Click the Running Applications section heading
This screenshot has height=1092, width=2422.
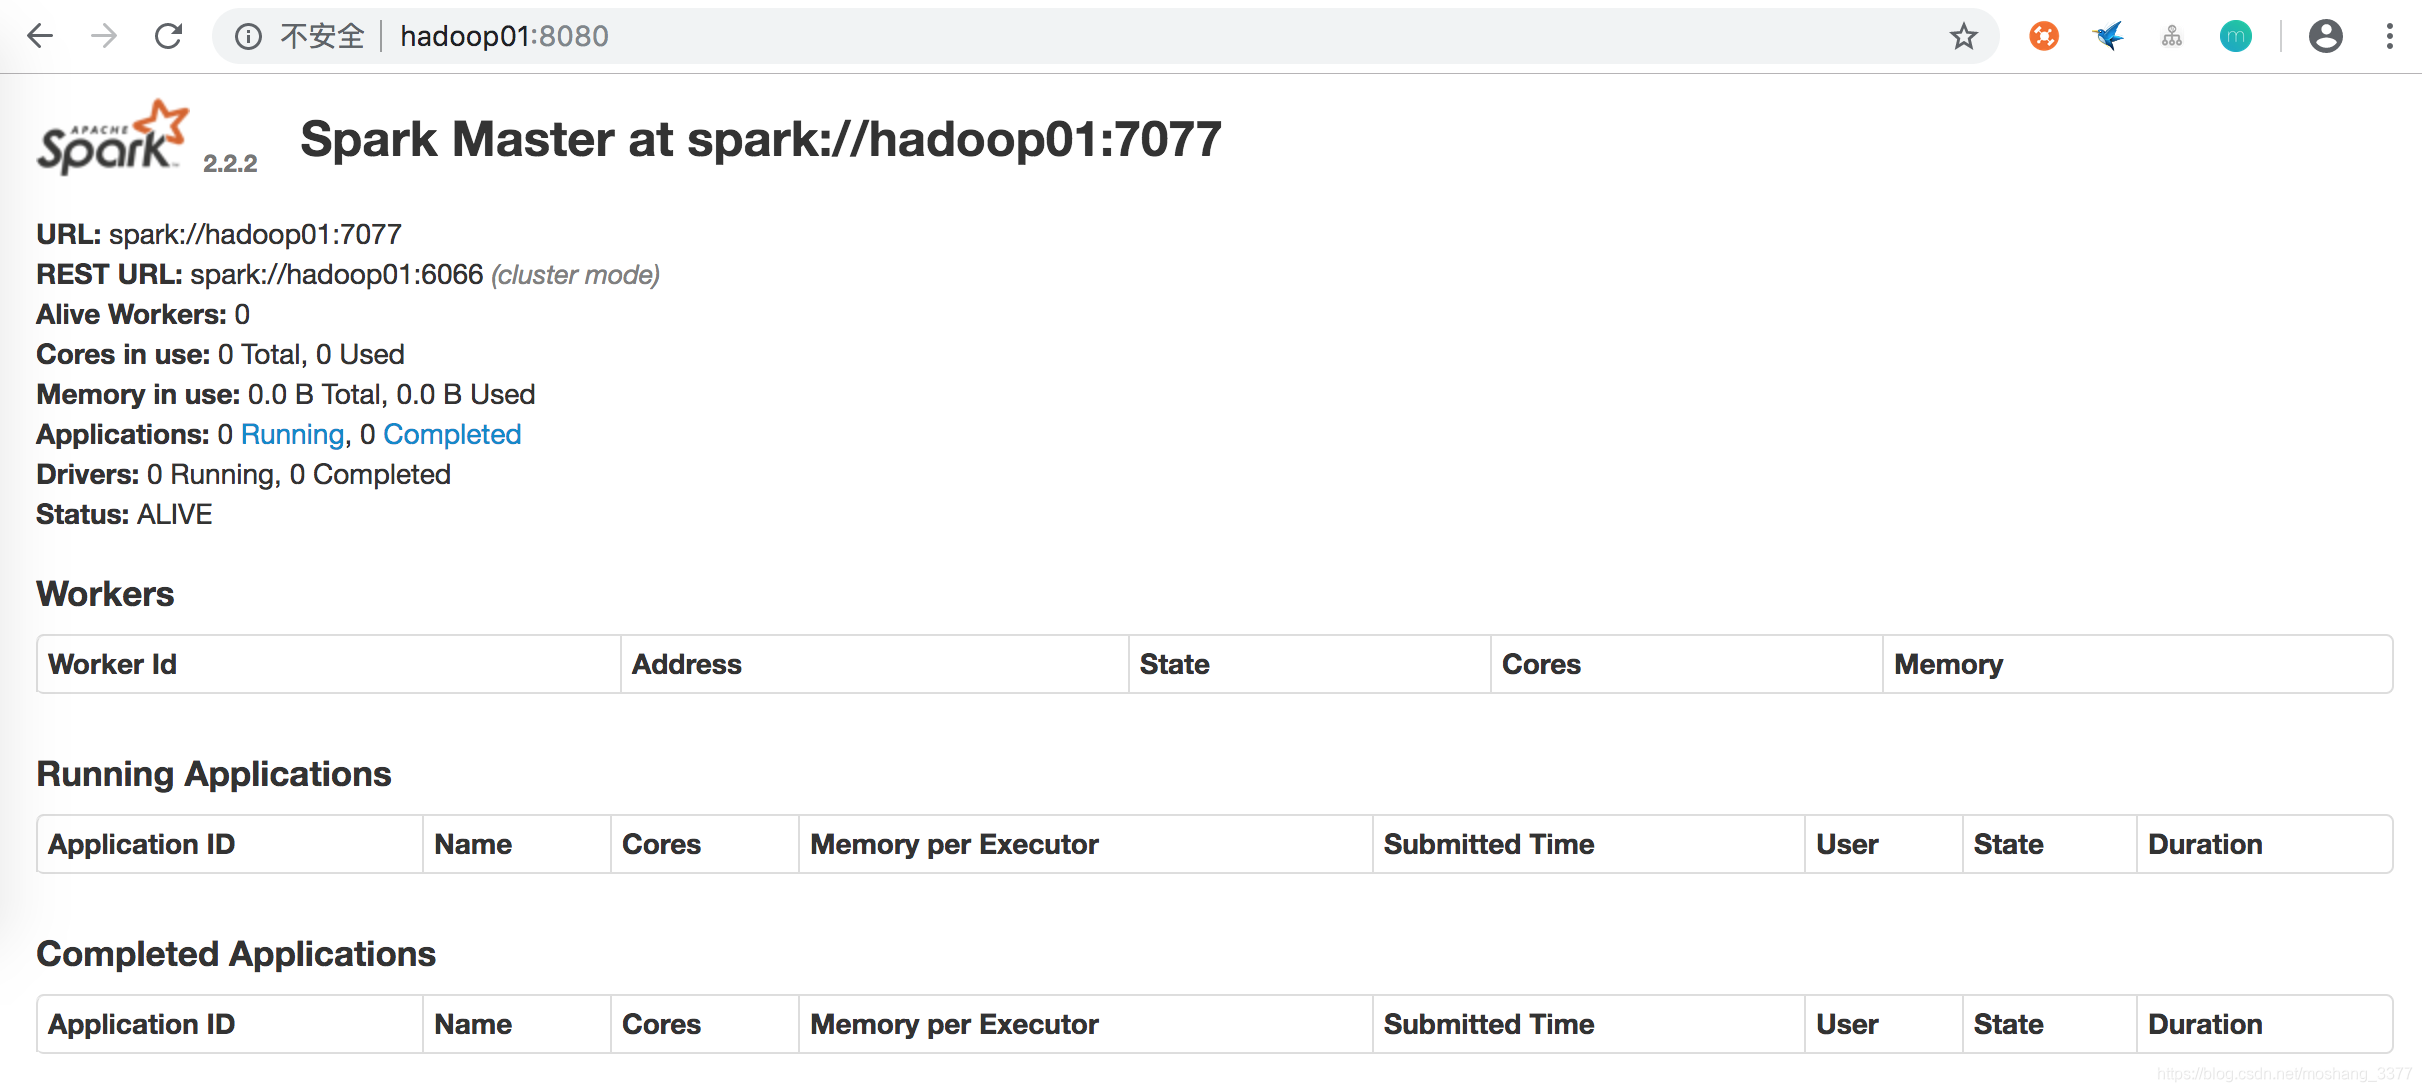(x=214, y=774)
